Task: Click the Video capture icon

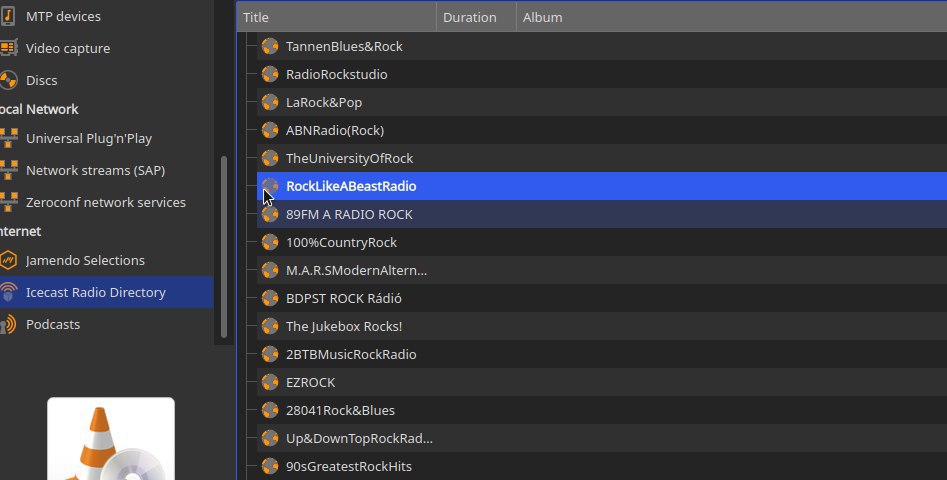Action: [8, 48]
